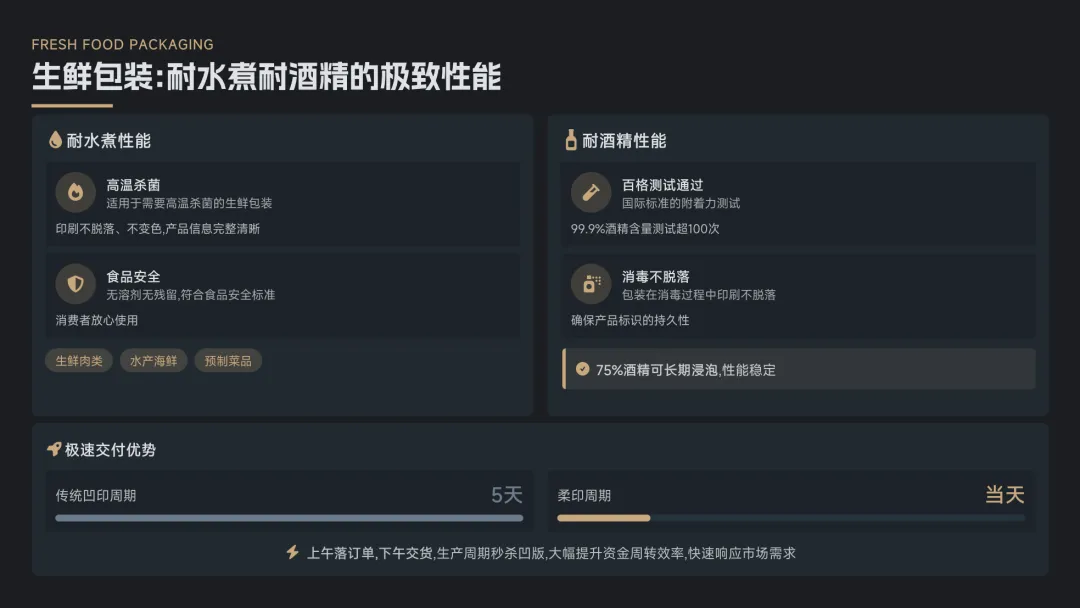The width and height of the screenshot is (1080, 608).
Task: Click the shield icon next to 食品安全
Action: click(75, 284)
